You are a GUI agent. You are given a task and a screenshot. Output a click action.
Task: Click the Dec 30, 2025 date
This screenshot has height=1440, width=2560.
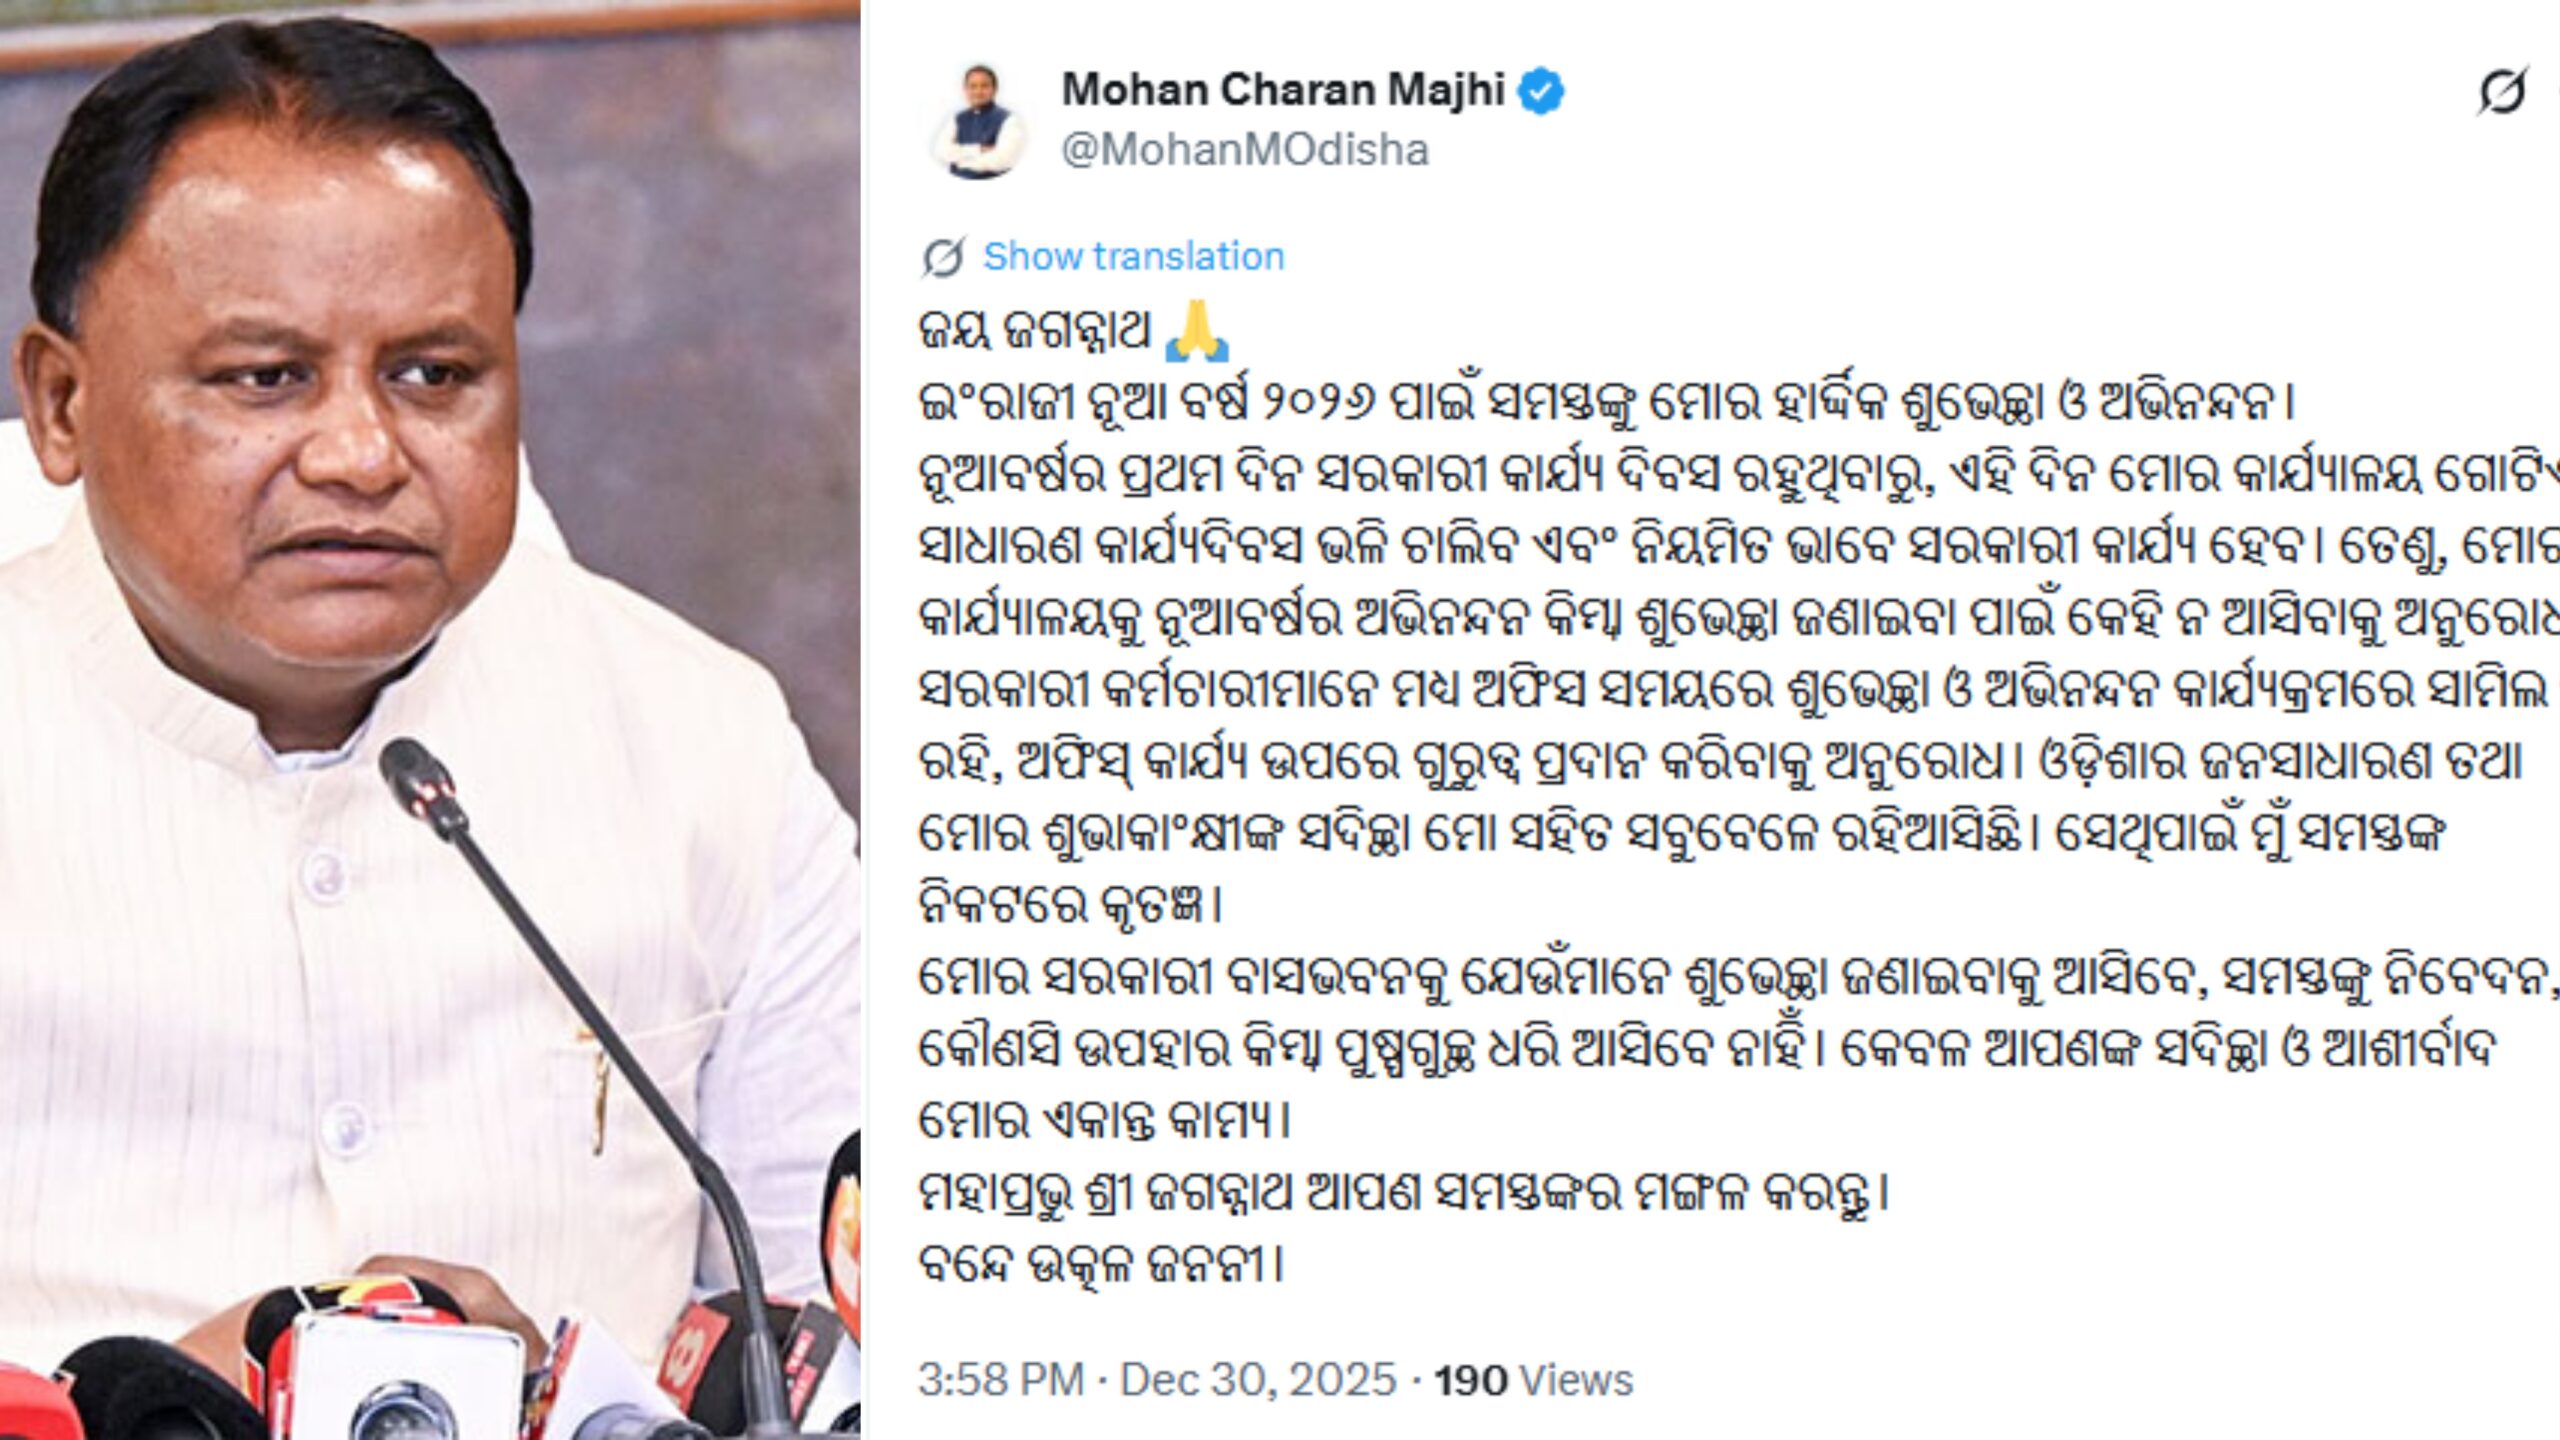tap(1257, 1380)
